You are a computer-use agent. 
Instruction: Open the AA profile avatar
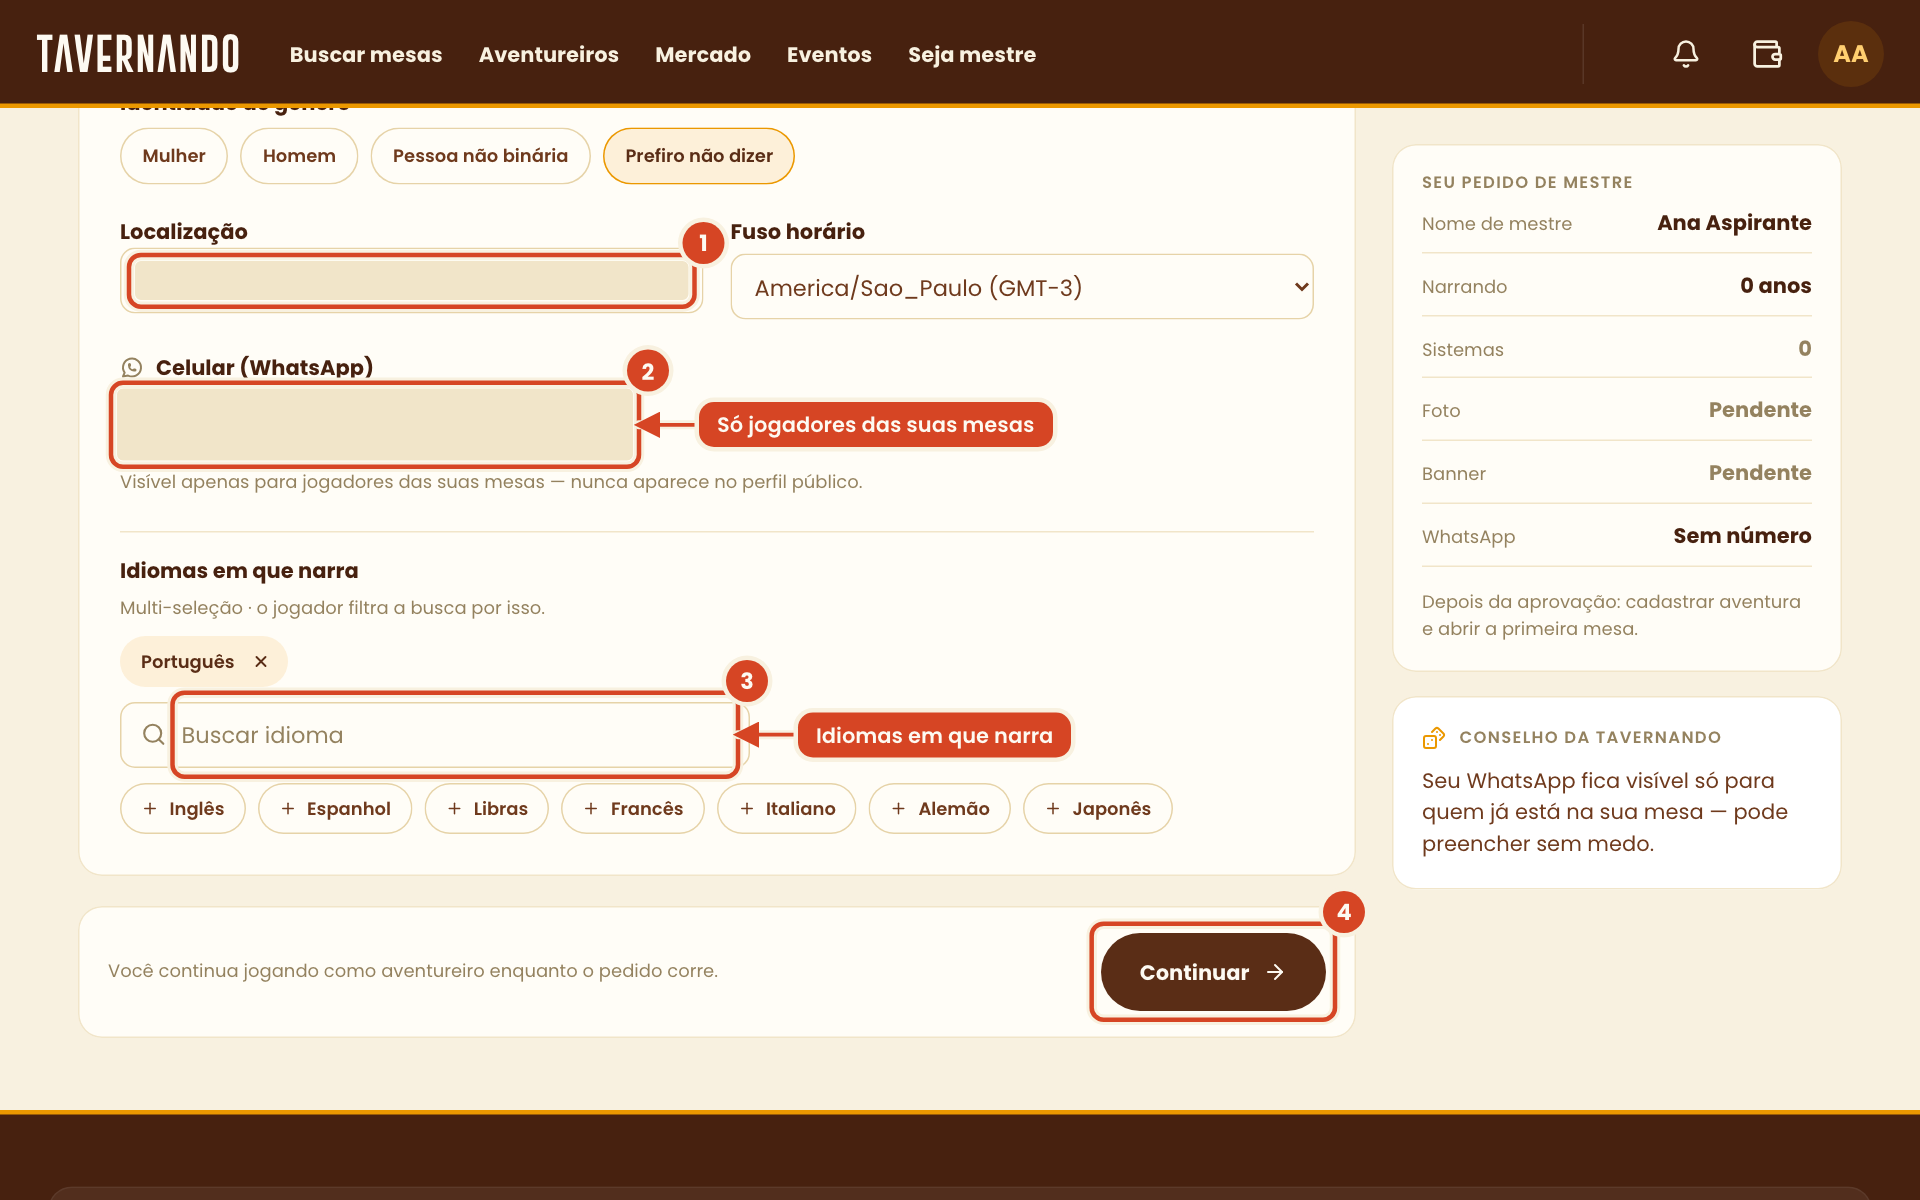pyautogui.click(x=1850, y=54)
